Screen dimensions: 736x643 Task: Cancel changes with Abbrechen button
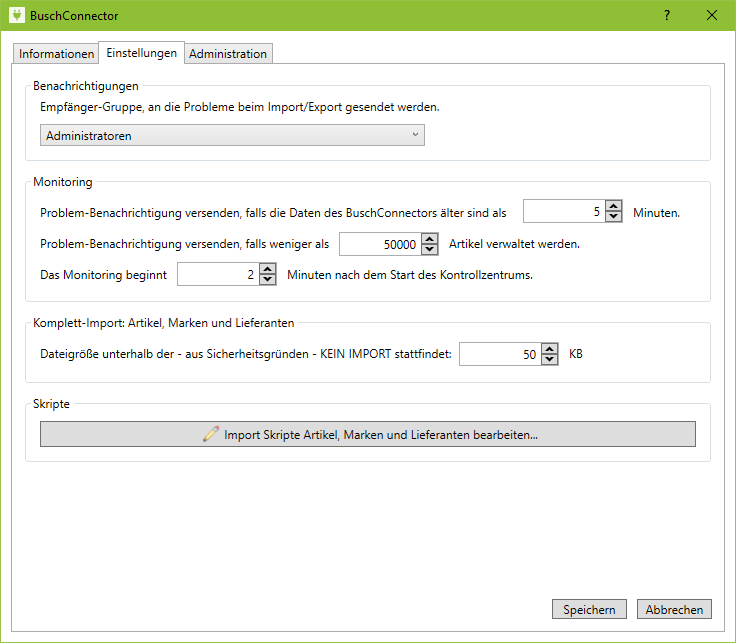(674, 609)
